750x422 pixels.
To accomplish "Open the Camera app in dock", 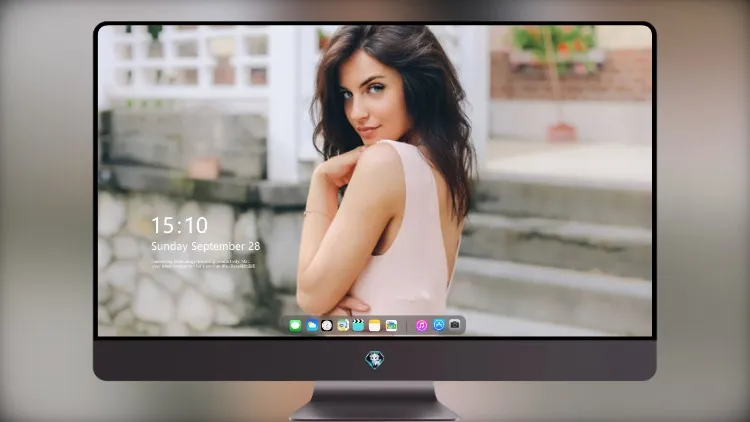I will (455, 325).
